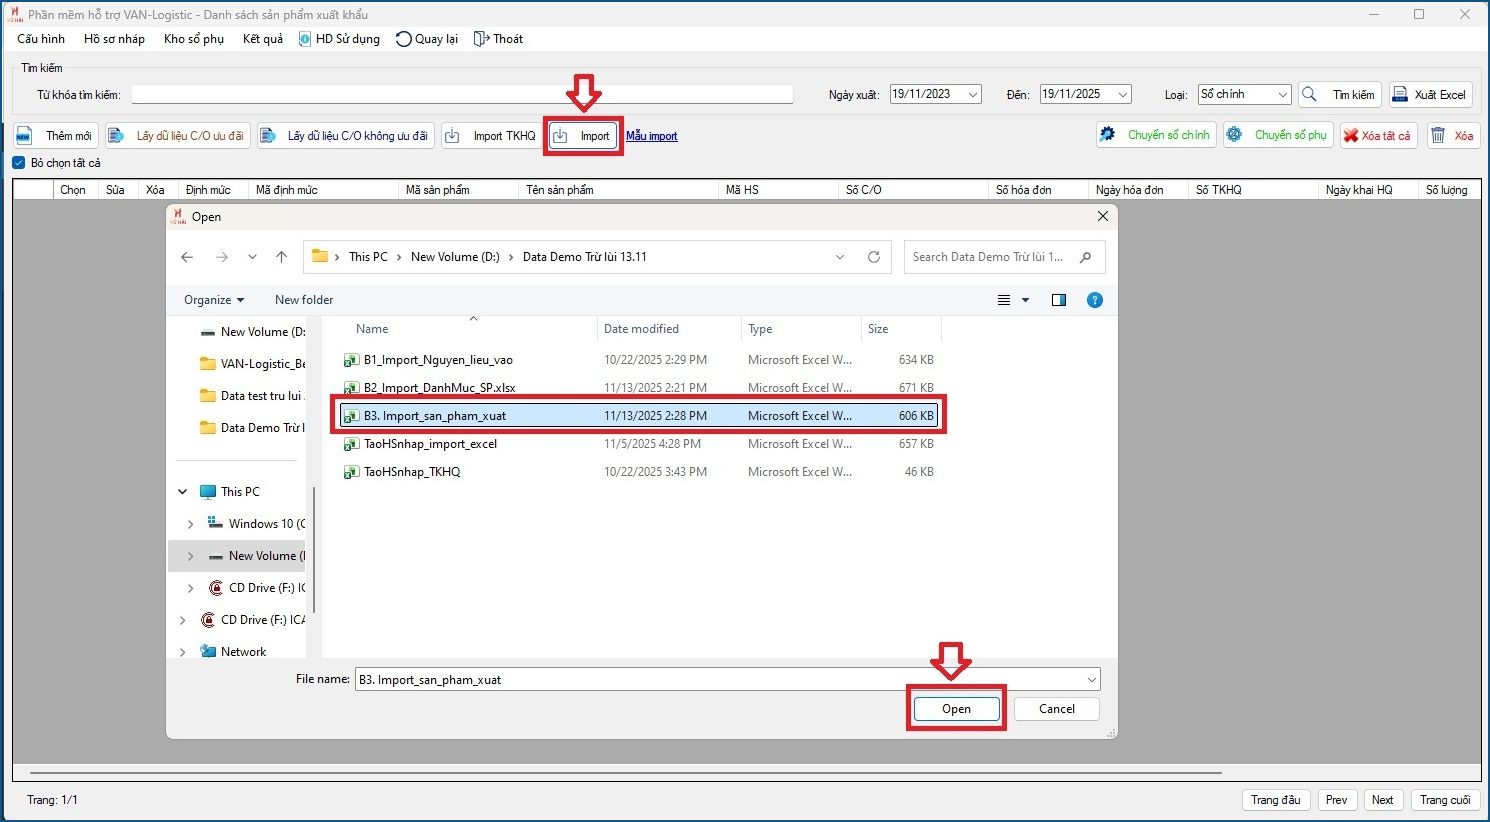Uncheck the Bỏ chọn tất cả checkbox
Screen dimensions: 1490x822
pos(19,163)
